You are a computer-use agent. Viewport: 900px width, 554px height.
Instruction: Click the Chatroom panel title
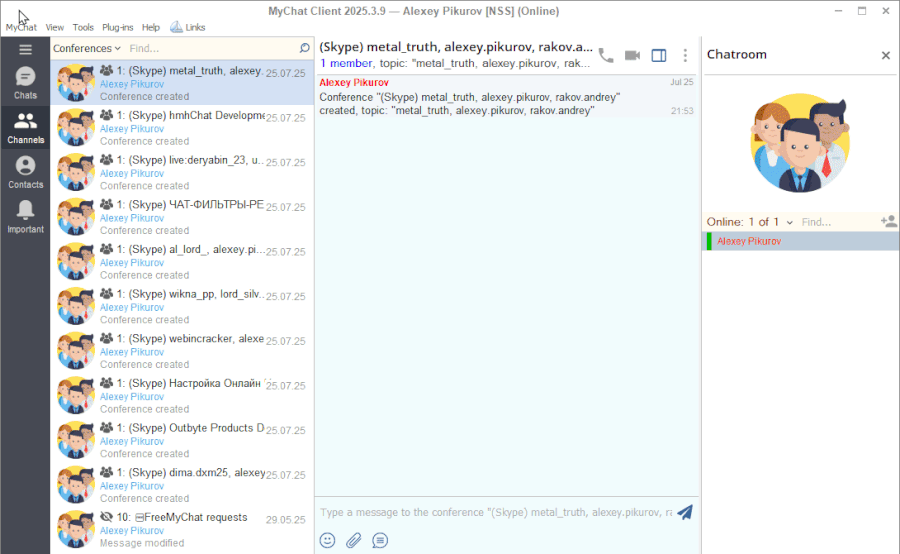[736, 55]
